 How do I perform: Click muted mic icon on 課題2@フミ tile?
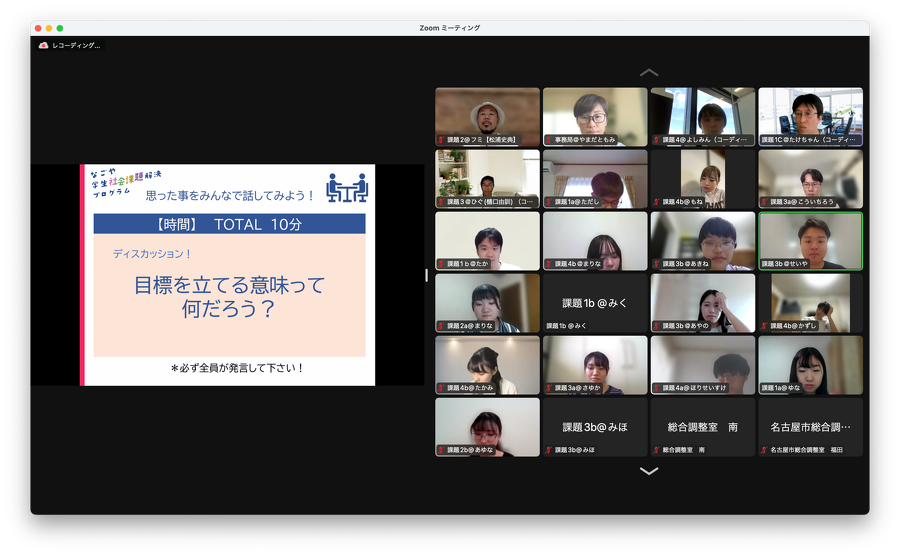pos(441,141)
